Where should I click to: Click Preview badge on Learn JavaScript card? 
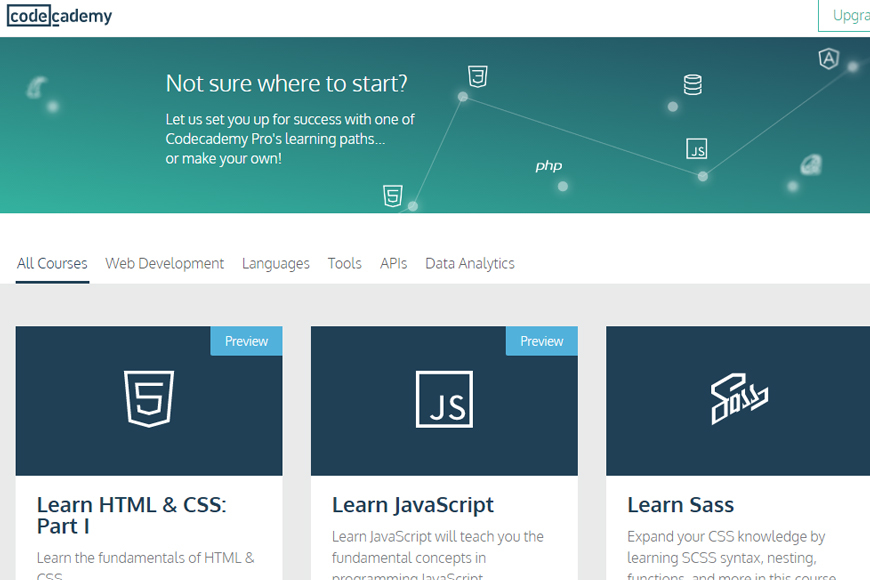pos(542,341)
